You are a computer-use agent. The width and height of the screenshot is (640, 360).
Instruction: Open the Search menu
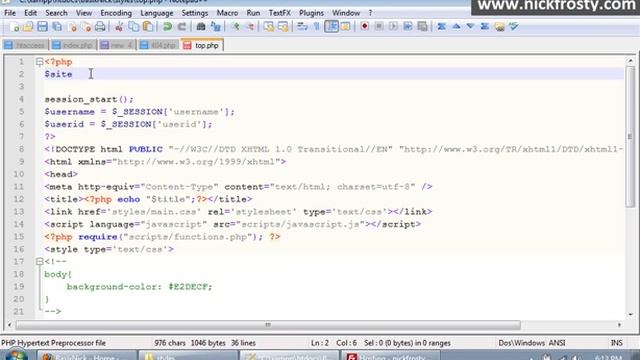tap(56, 13)
